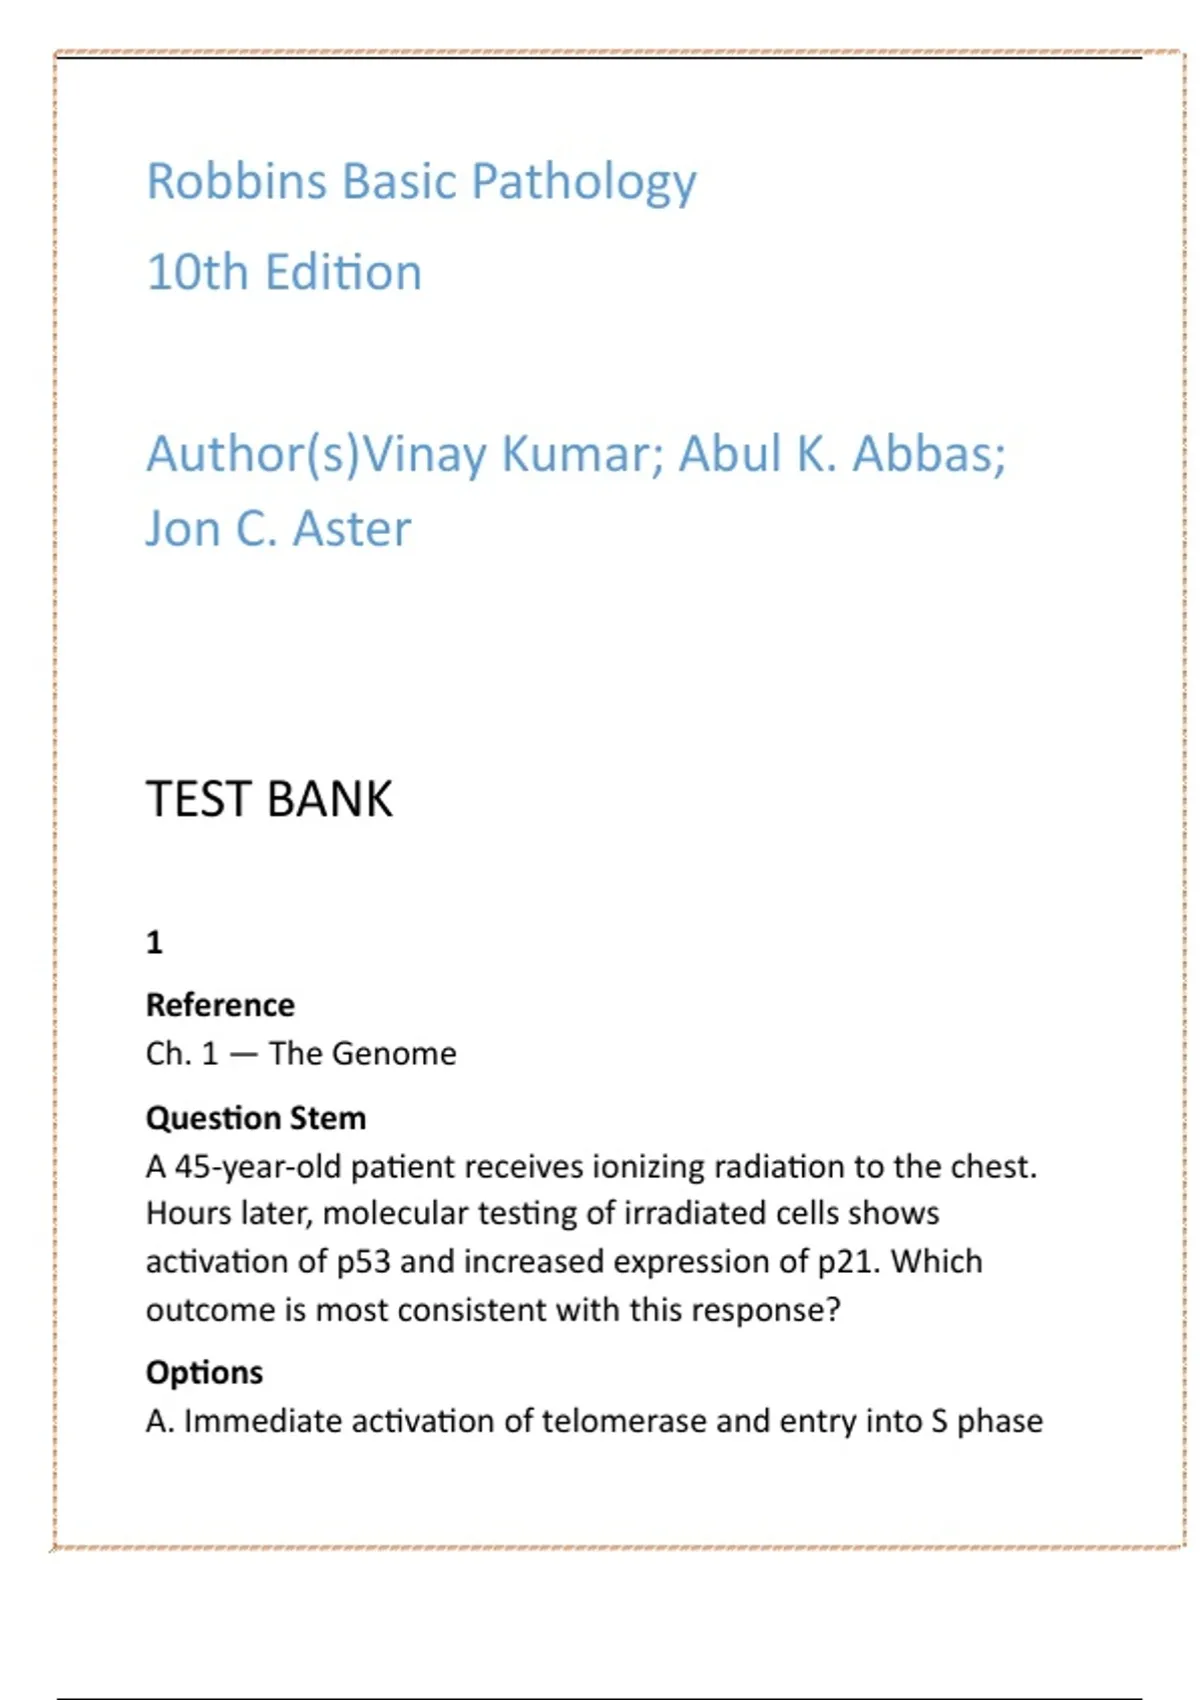Click the word "p53" in the question
Viewport: 1200px width, 1700px height.
coord(362,1262)
